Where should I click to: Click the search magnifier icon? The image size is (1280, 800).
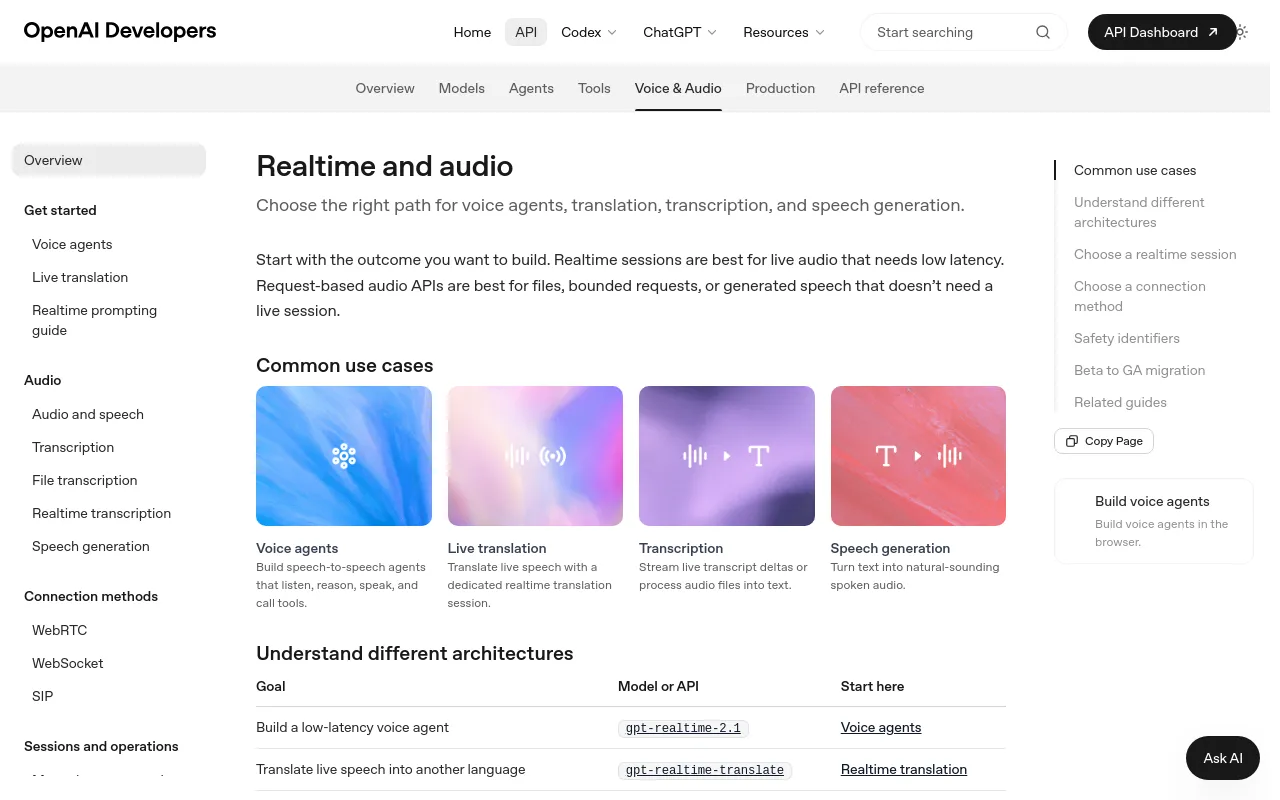point(1043,32)
